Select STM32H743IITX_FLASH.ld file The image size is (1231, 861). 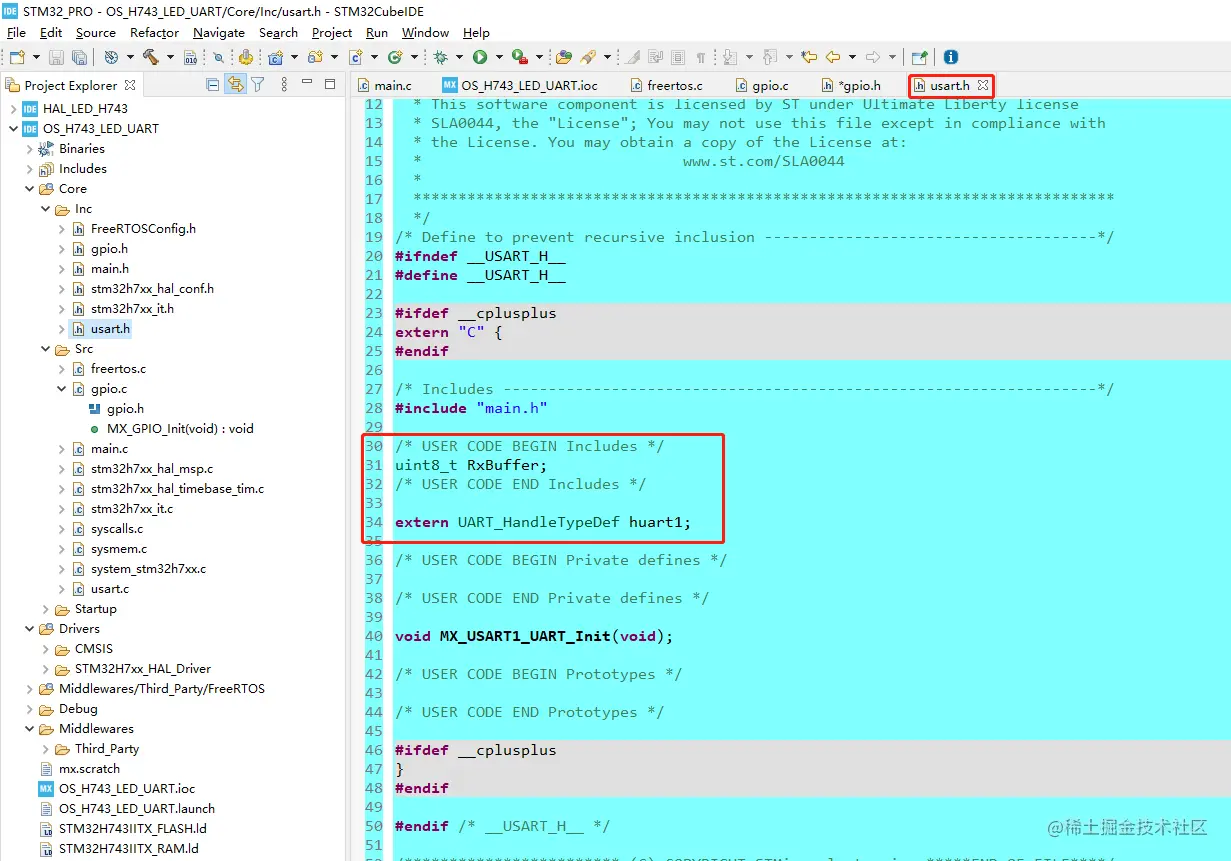tap(133, 828)
